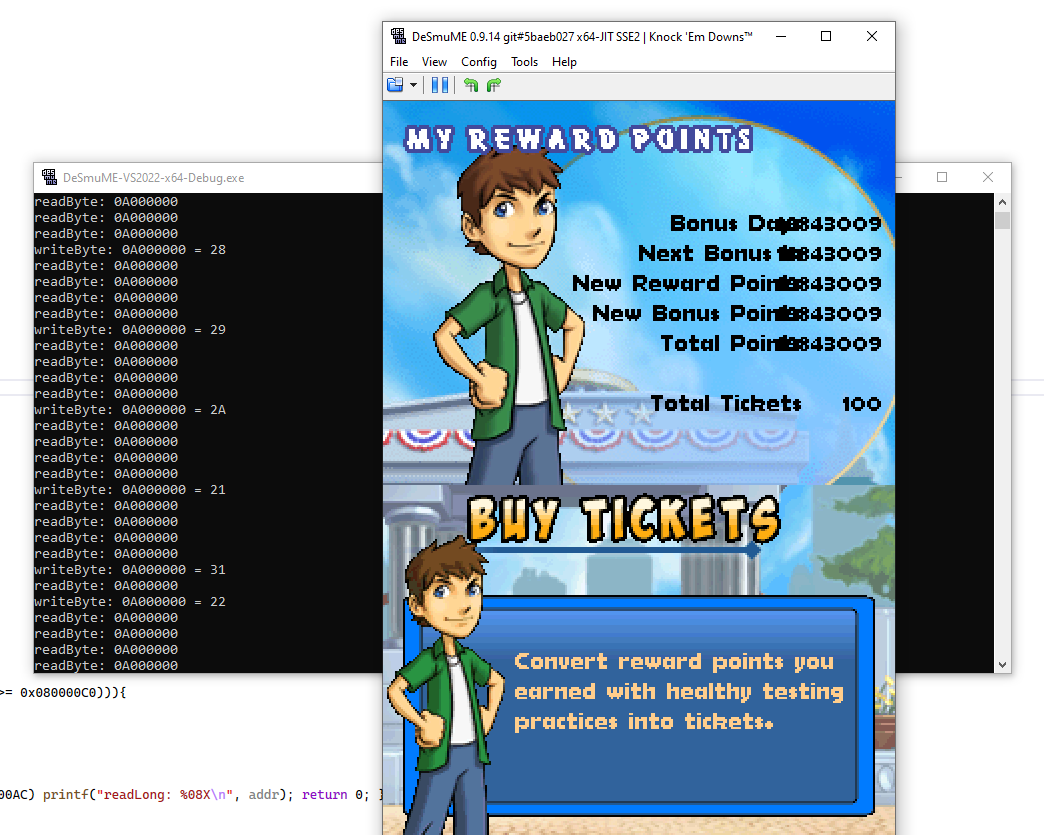Viewport: 1044px width, 835px height.
Task: Click the 'MY REWARD POINTS' title
Action: pyautogui.click(x=579, y=140)
